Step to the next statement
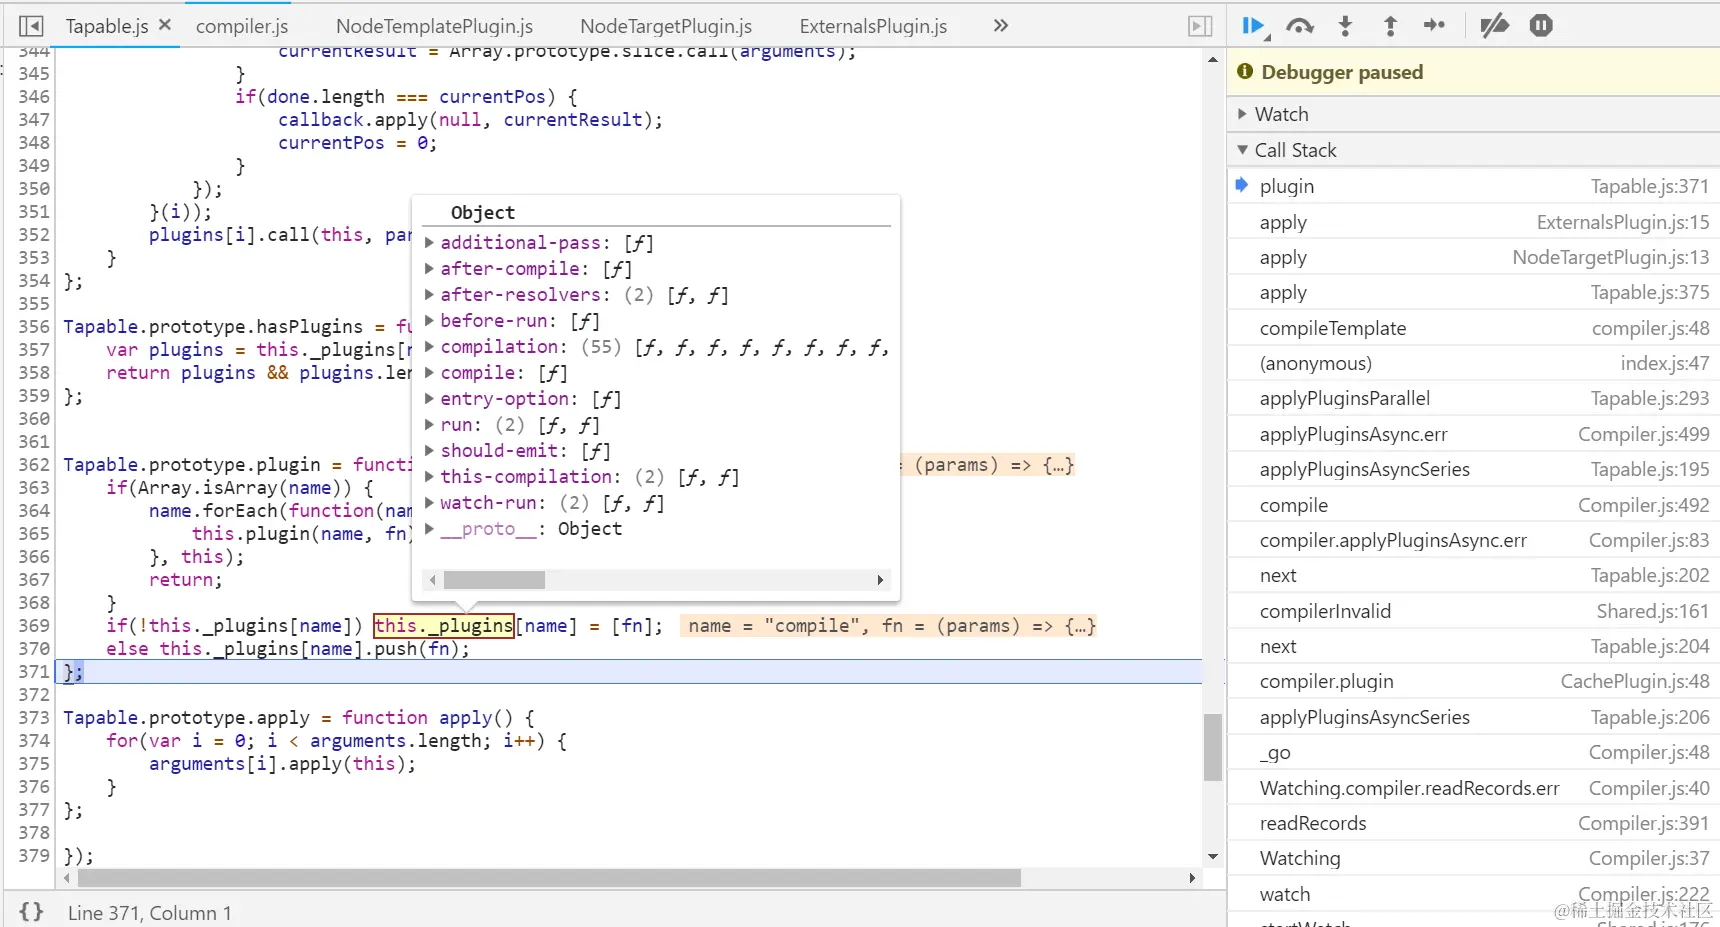Viewport: 1720px width, 927px height. (x=1435, y=26)
